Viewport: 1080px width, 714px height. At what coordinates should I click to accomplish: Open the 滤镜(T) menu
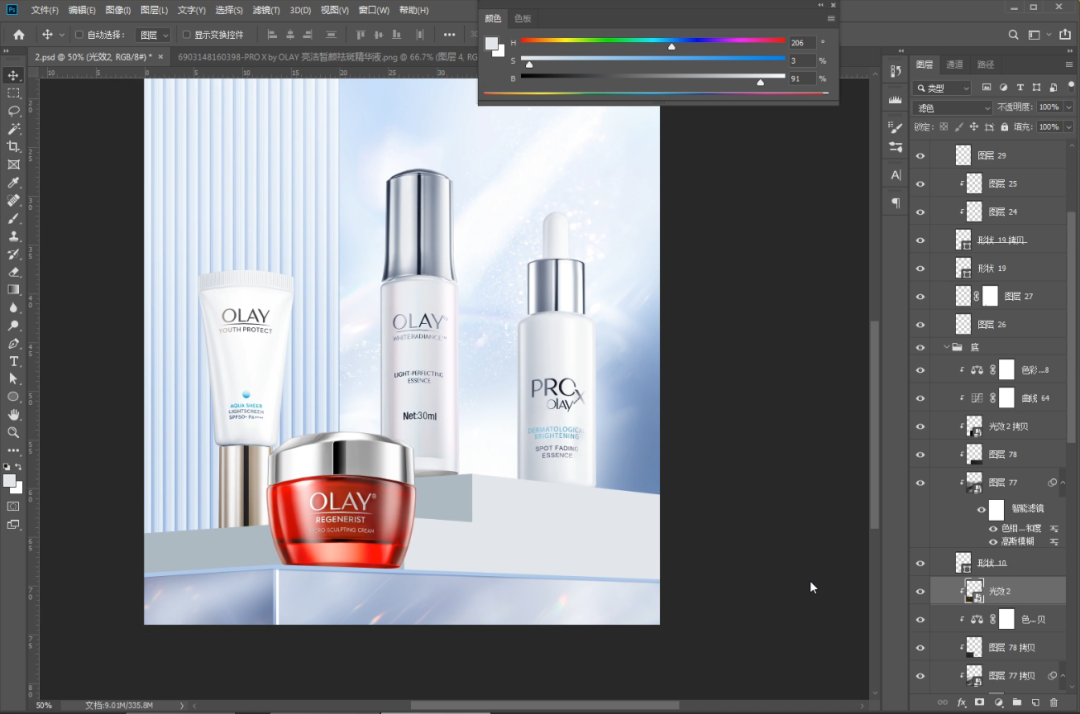click(x=266, y=10)
